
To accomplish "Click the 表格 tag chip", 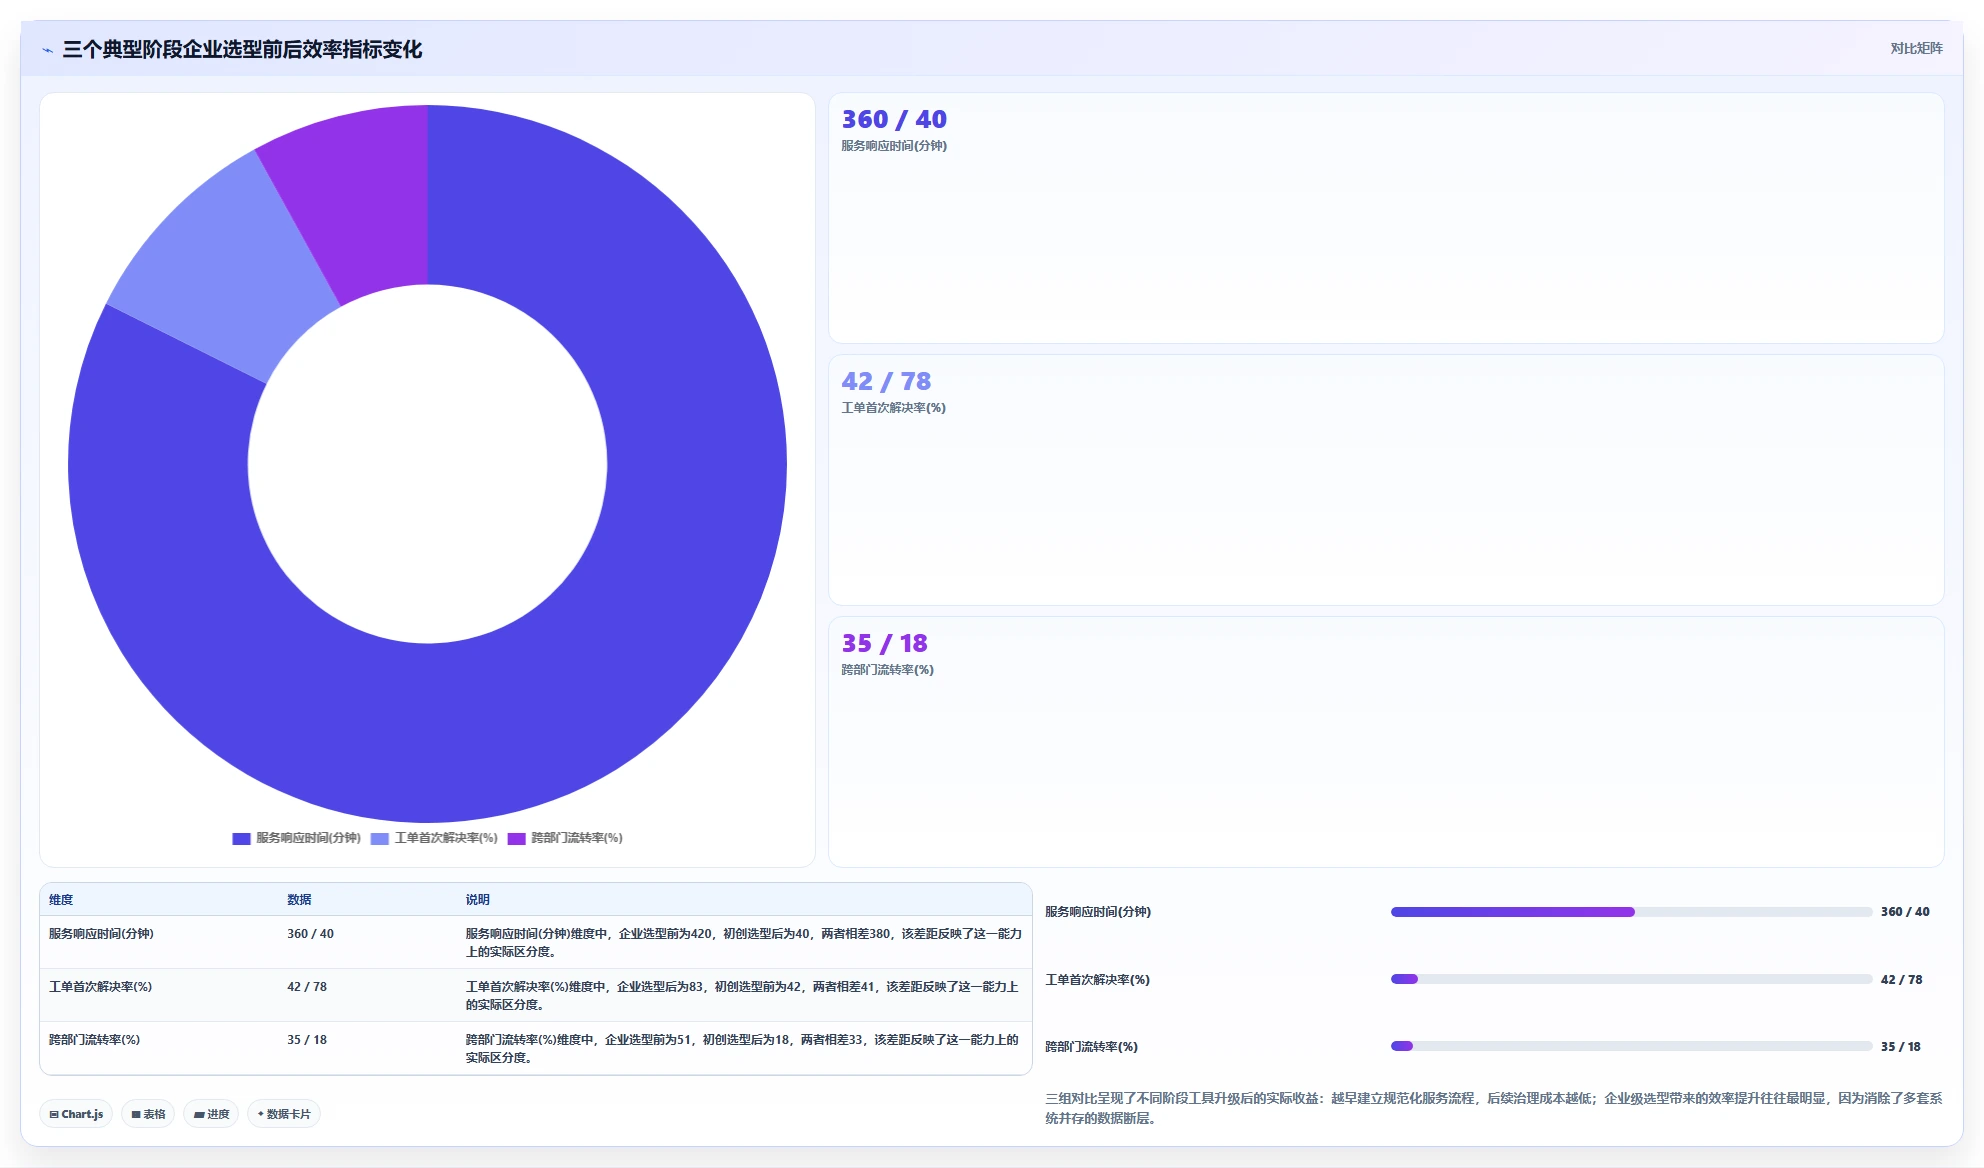I will [148, 1114].
